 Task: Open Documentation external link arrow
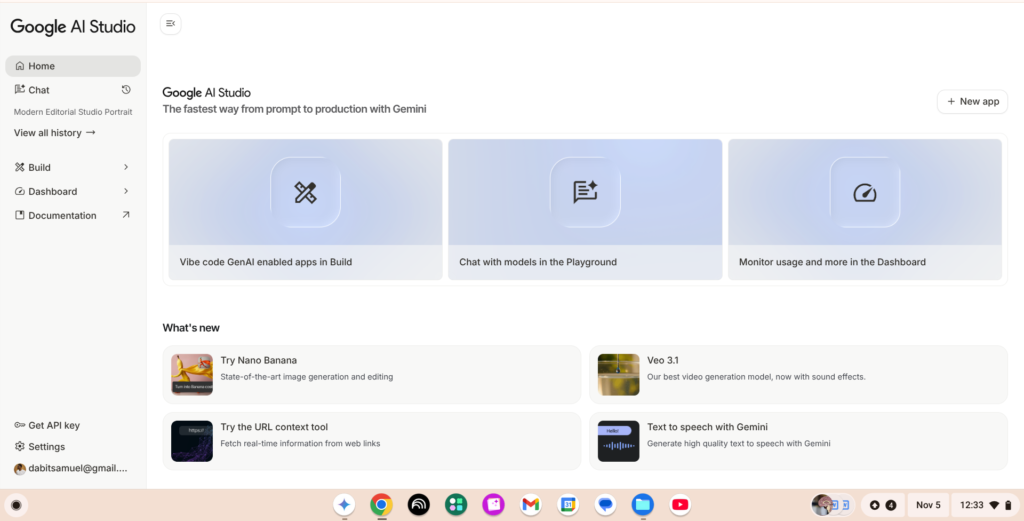126,215
